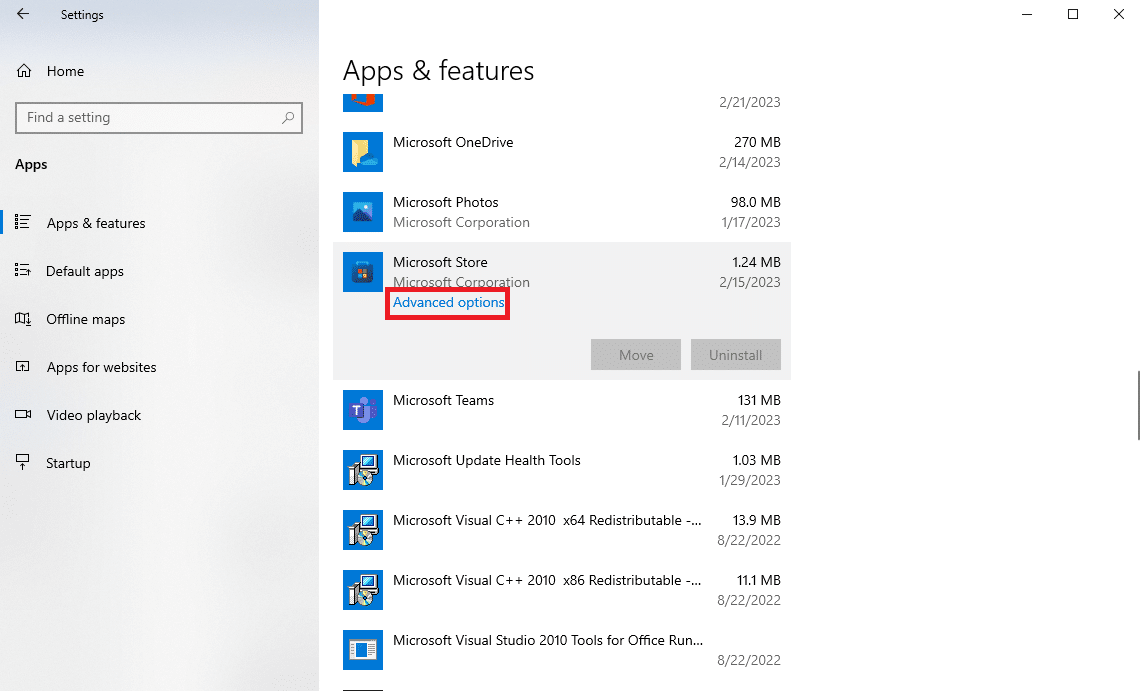The image size is (1141, 691).
Task: Click the Home icon in sidebar
Action: click(x=24, y=71)
